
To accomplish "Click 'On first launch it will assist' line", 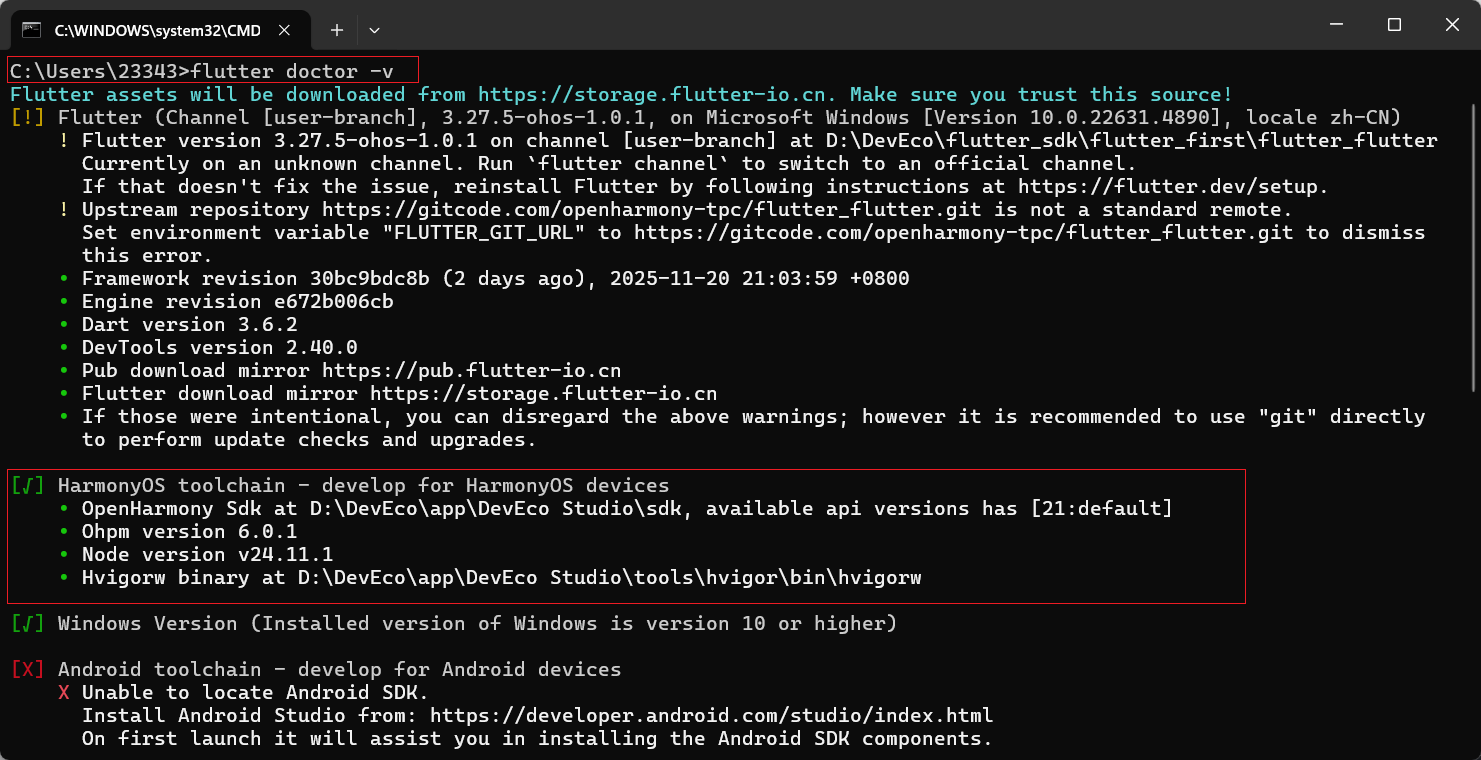I will click(538, 738).
